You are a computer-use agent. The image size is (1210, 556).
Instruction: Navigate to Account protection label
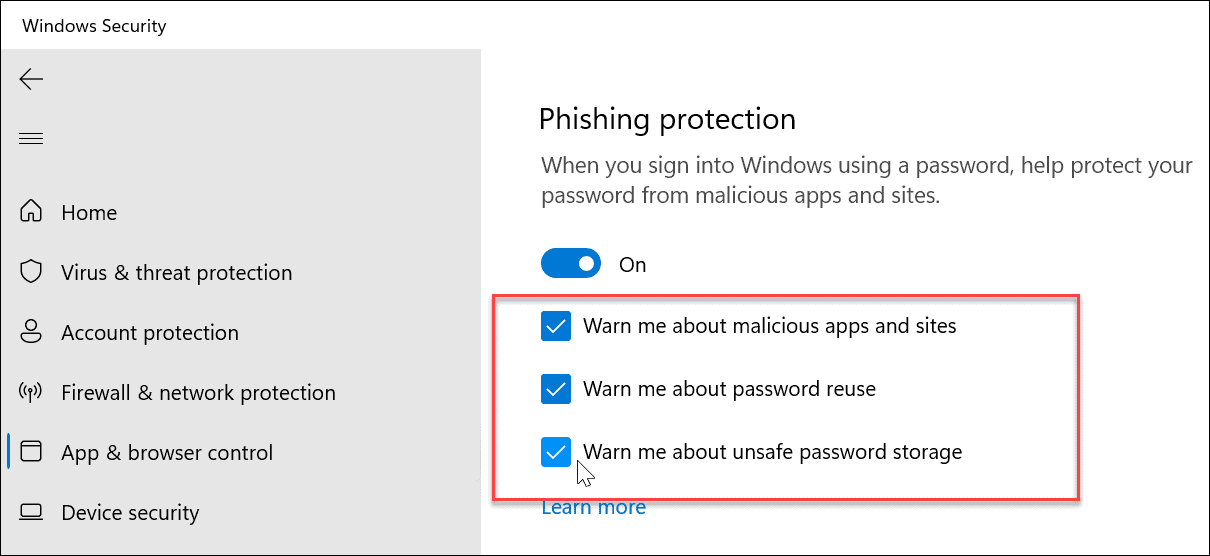point(150,332)
